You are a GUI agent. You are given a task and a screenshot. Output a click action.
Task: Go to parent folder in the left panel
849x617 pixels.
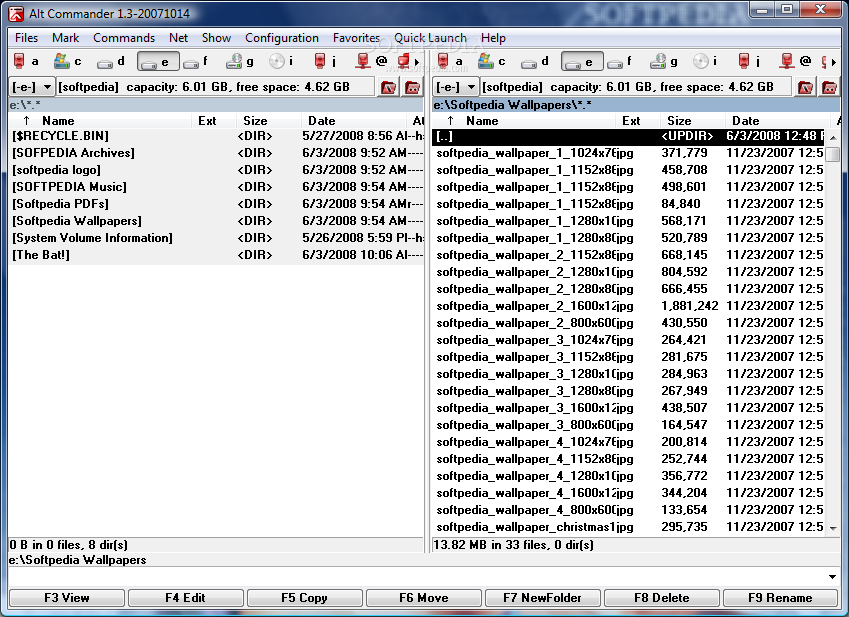[413, 87]
